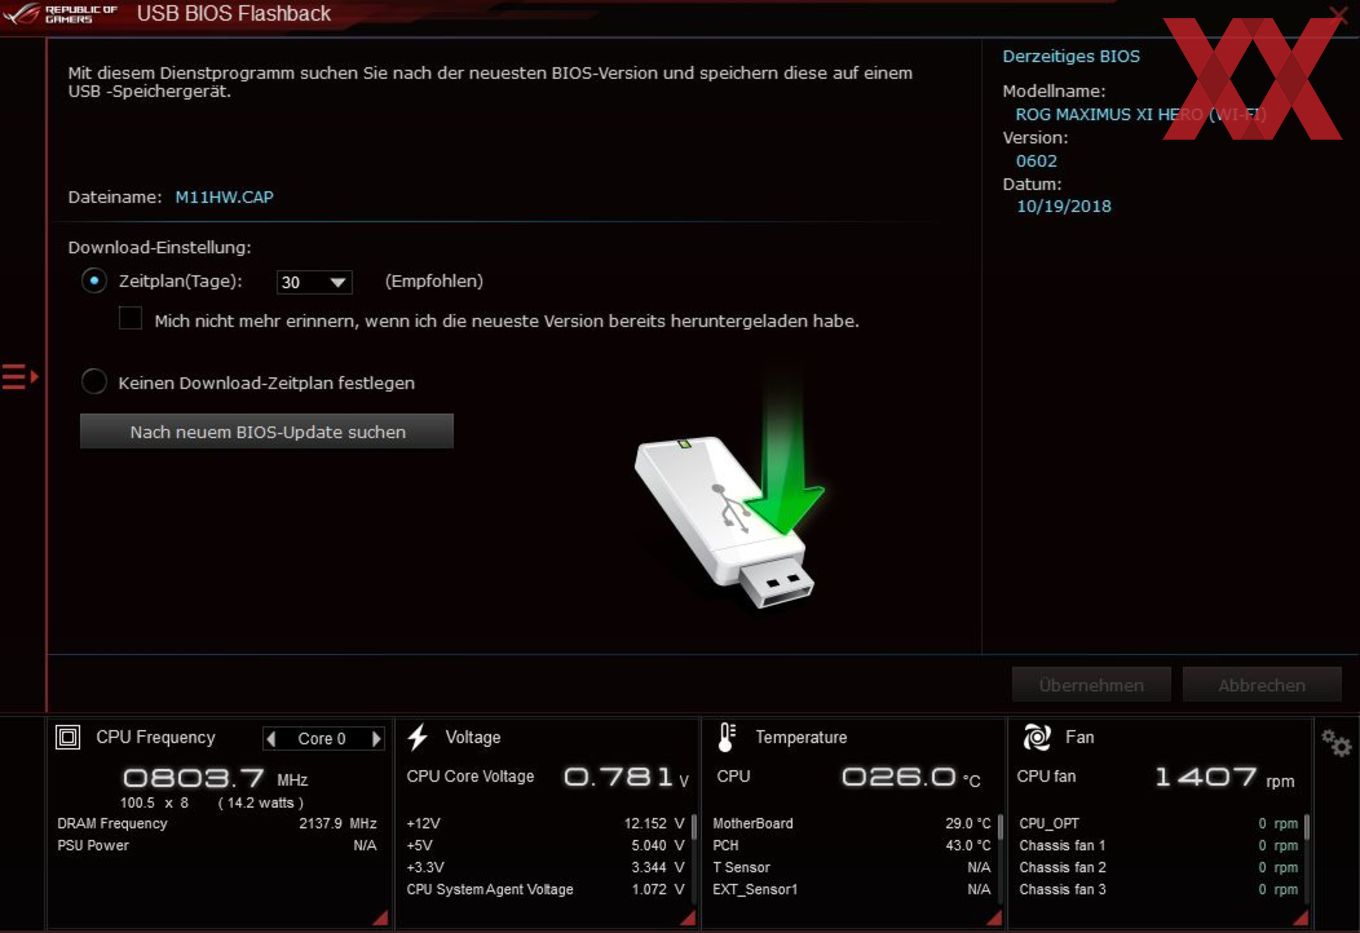This screenshot has height=933, width=1360.
Task: Expand Voltage panel corner triangle
Action: [x=688, y=918]
